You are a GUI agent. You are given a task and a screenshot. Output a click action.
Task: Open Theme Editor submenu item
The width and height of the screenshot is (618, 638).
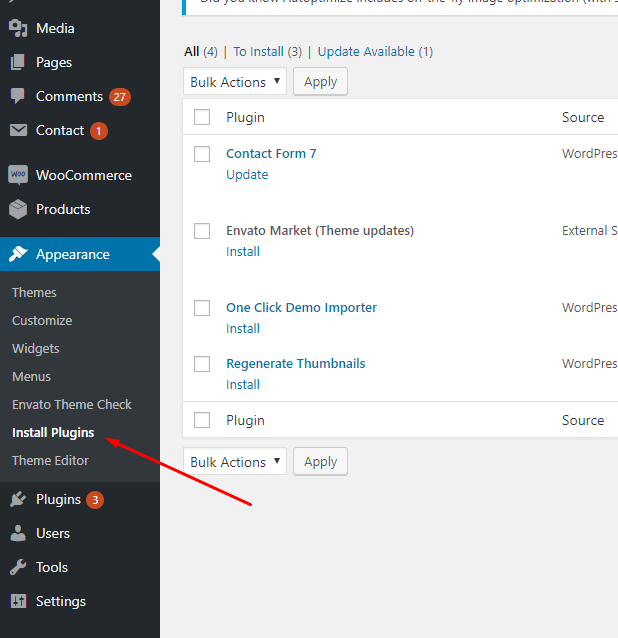point(50,461)
